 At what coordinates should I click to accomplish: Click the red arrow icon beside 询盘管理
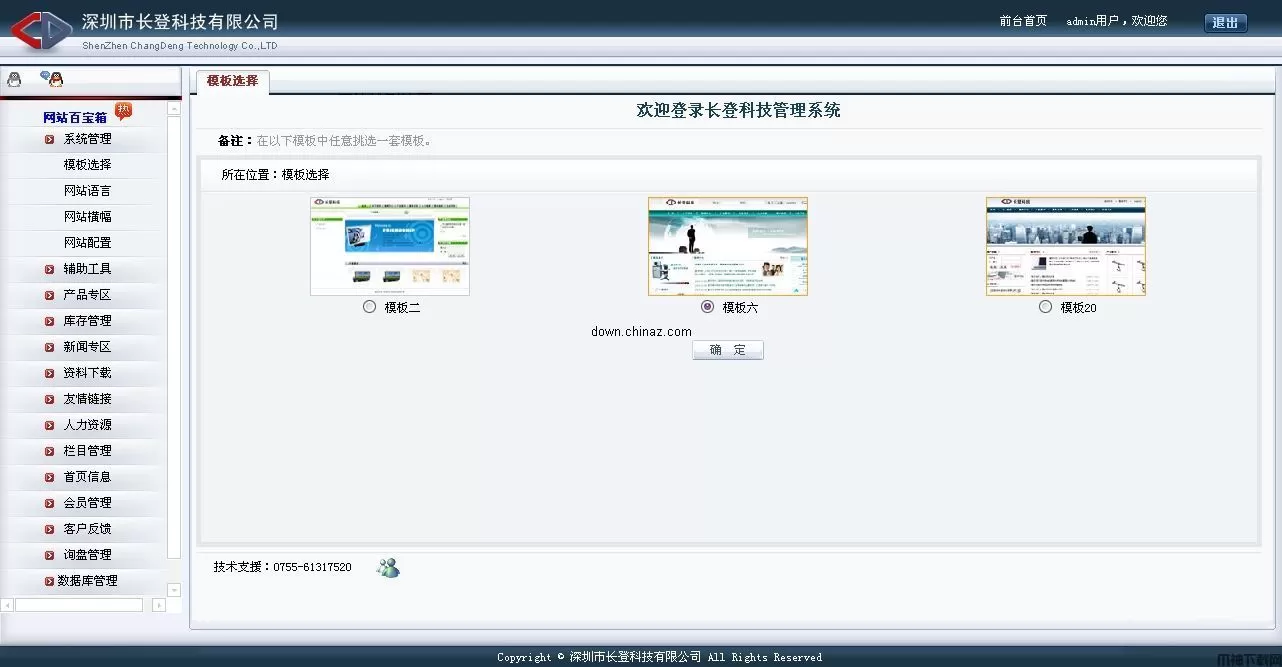[49, 555]
